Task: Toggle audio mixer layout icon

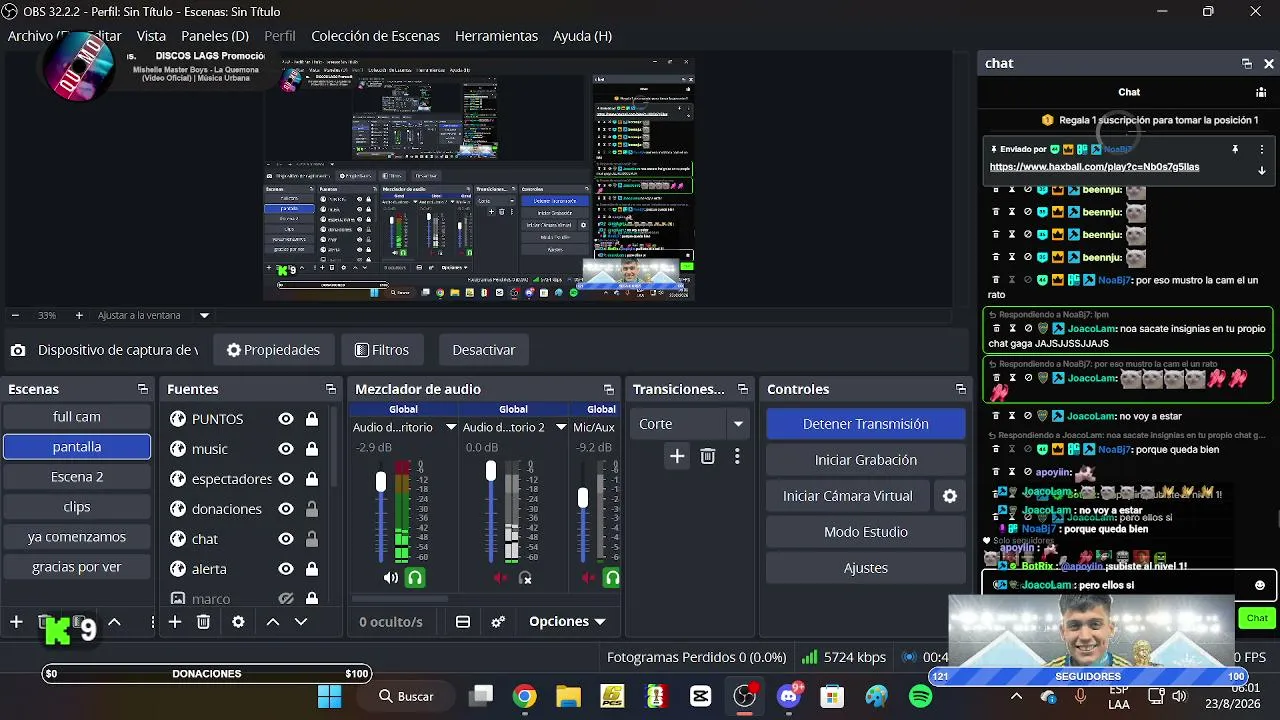Action: (x=463, y=622)
